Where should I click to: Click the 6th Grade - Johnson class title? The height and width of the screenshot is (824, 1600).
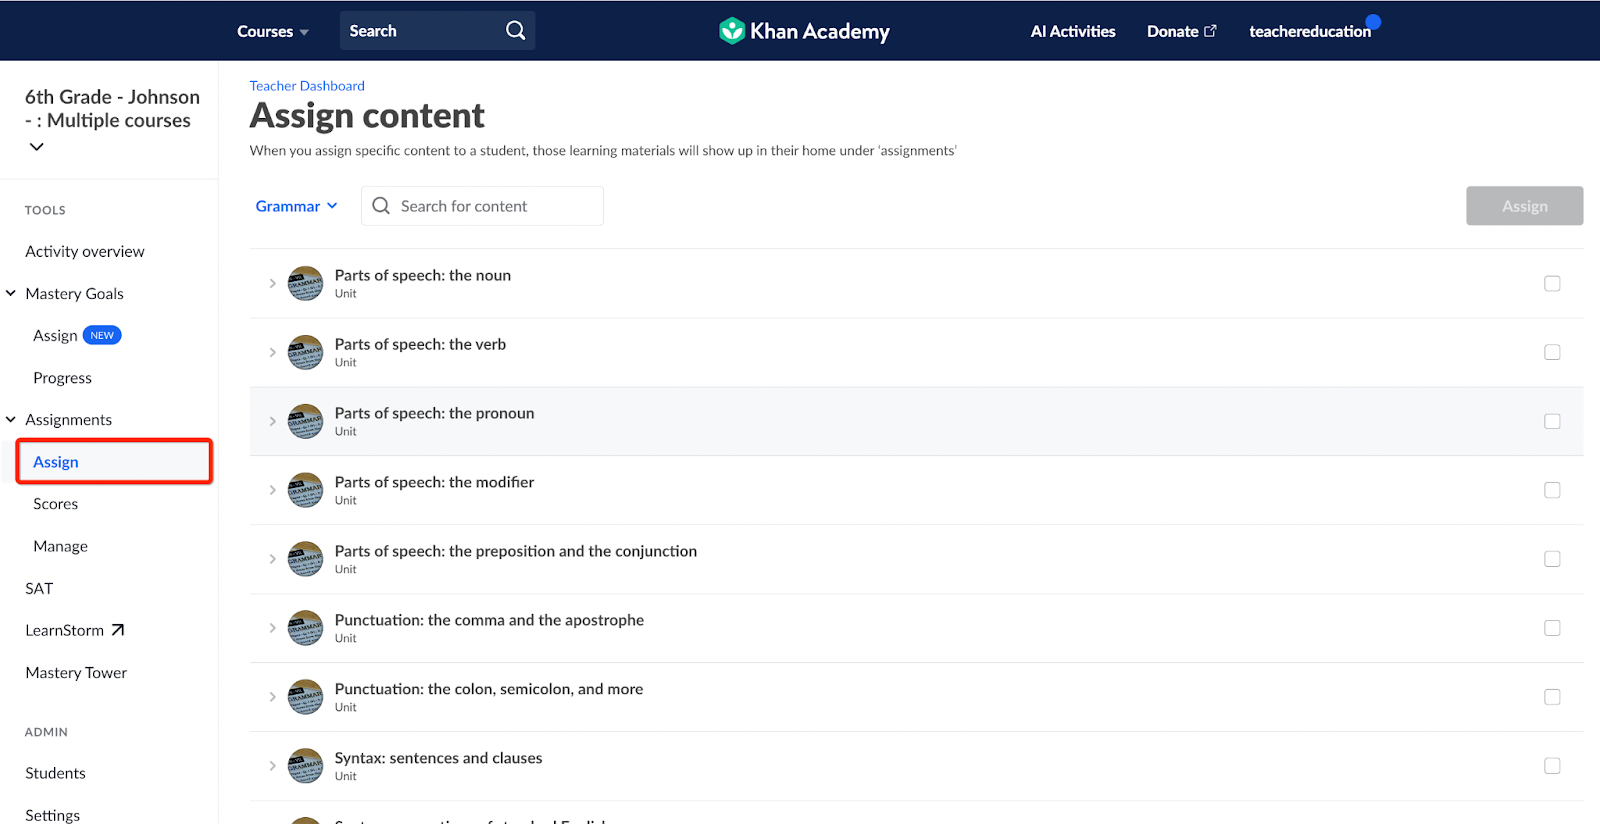(x=112, y=108)
